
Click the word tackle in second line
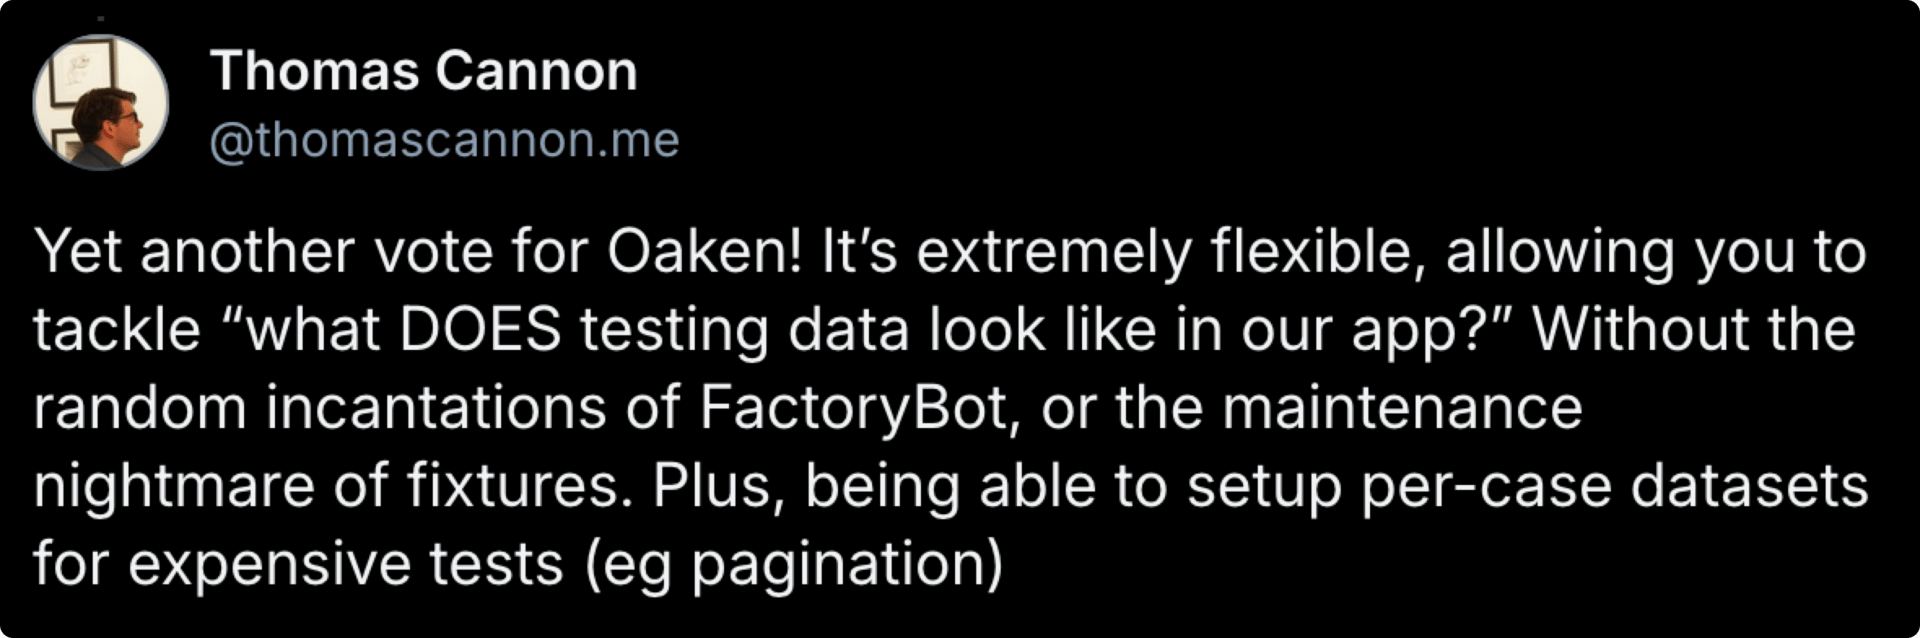[x=117, y=330]
